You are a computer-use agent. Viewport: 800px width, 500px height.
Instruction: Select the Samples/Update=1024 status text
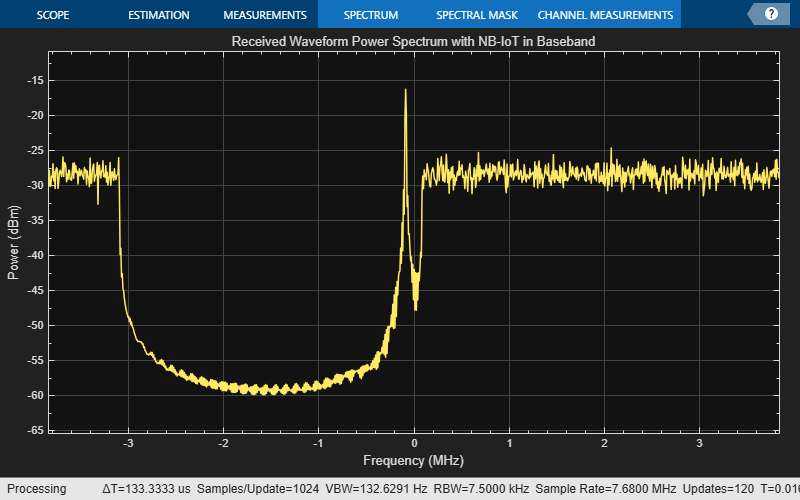pyautogui.click(x=259, y=489)
